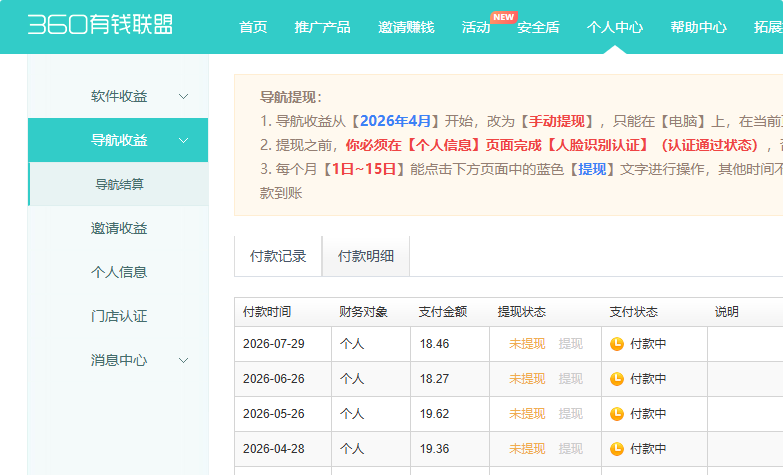
Task: Click the amount 19.62
Action: click(x=434, y=414)
